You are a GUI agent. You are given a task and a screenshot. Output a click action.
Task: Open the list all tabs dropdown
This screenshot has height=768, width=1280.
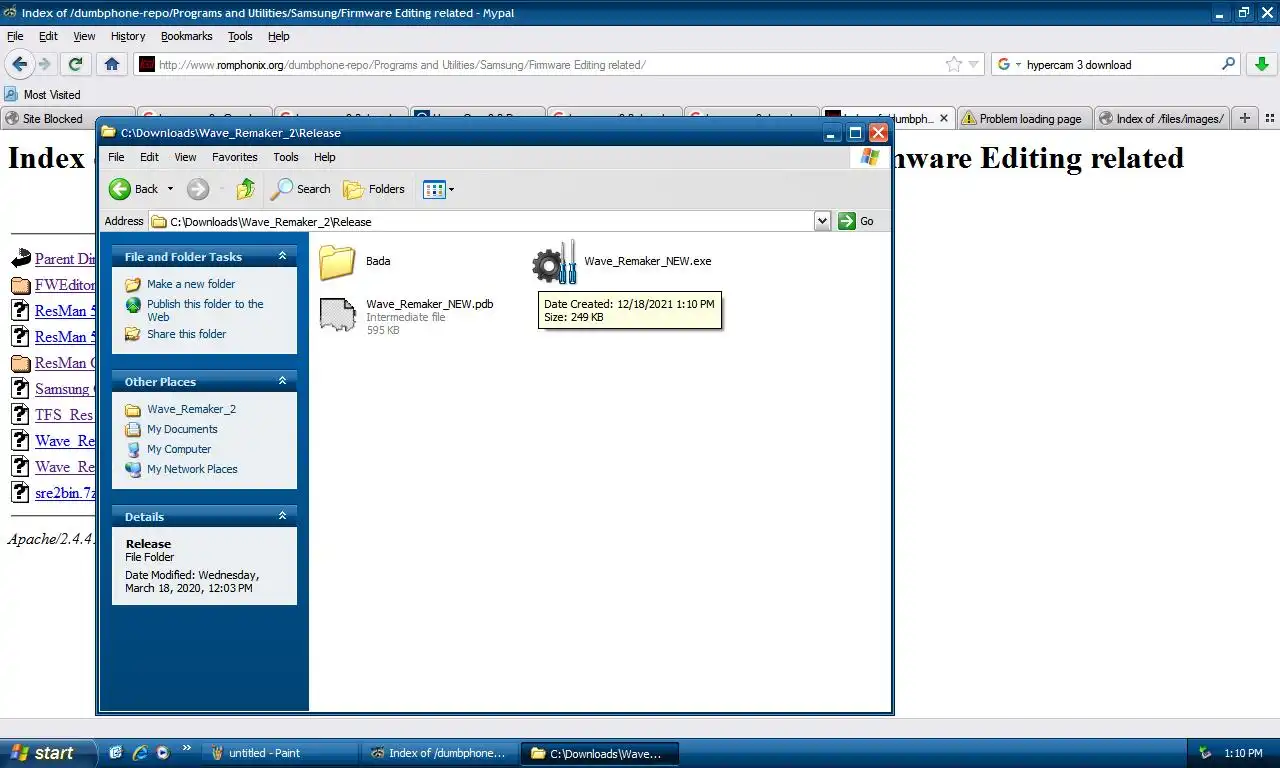point(1268,118)
